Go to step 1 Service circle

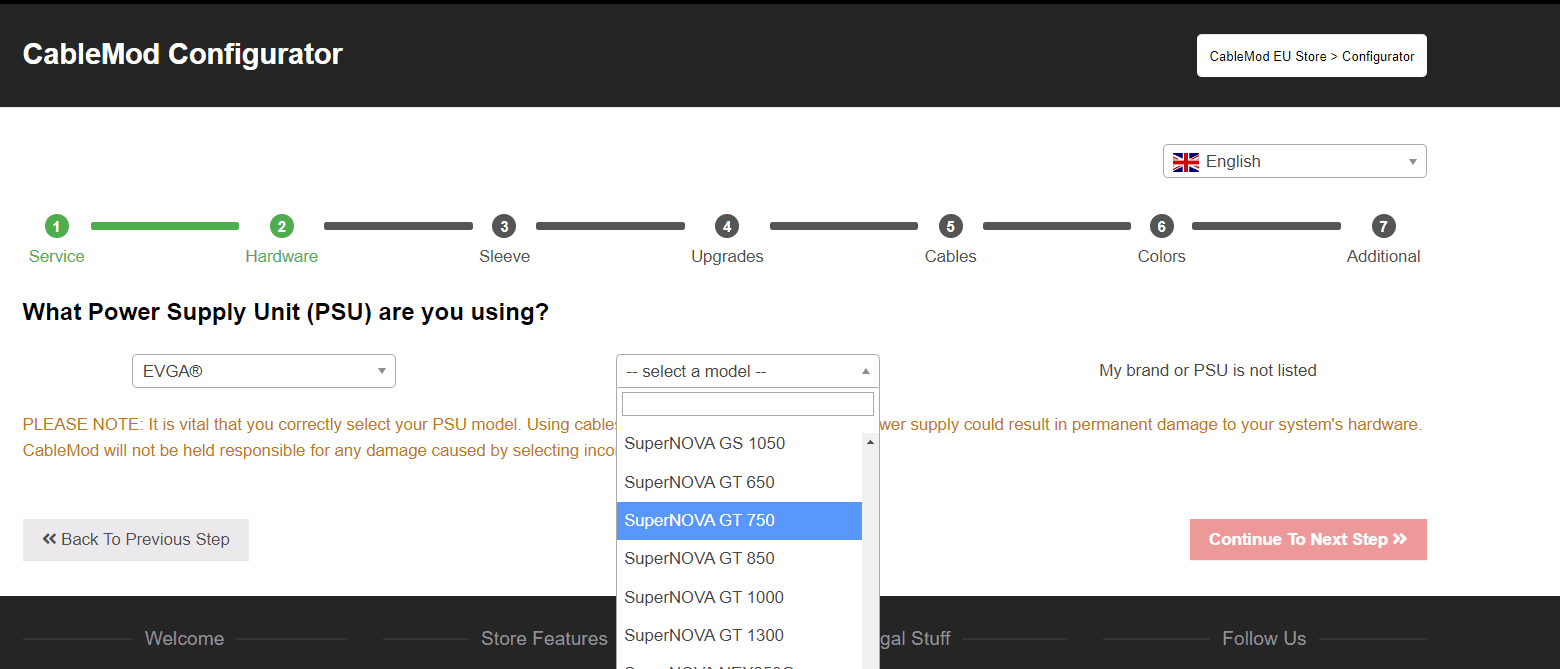pyautogui.click(x=57, y=226)
